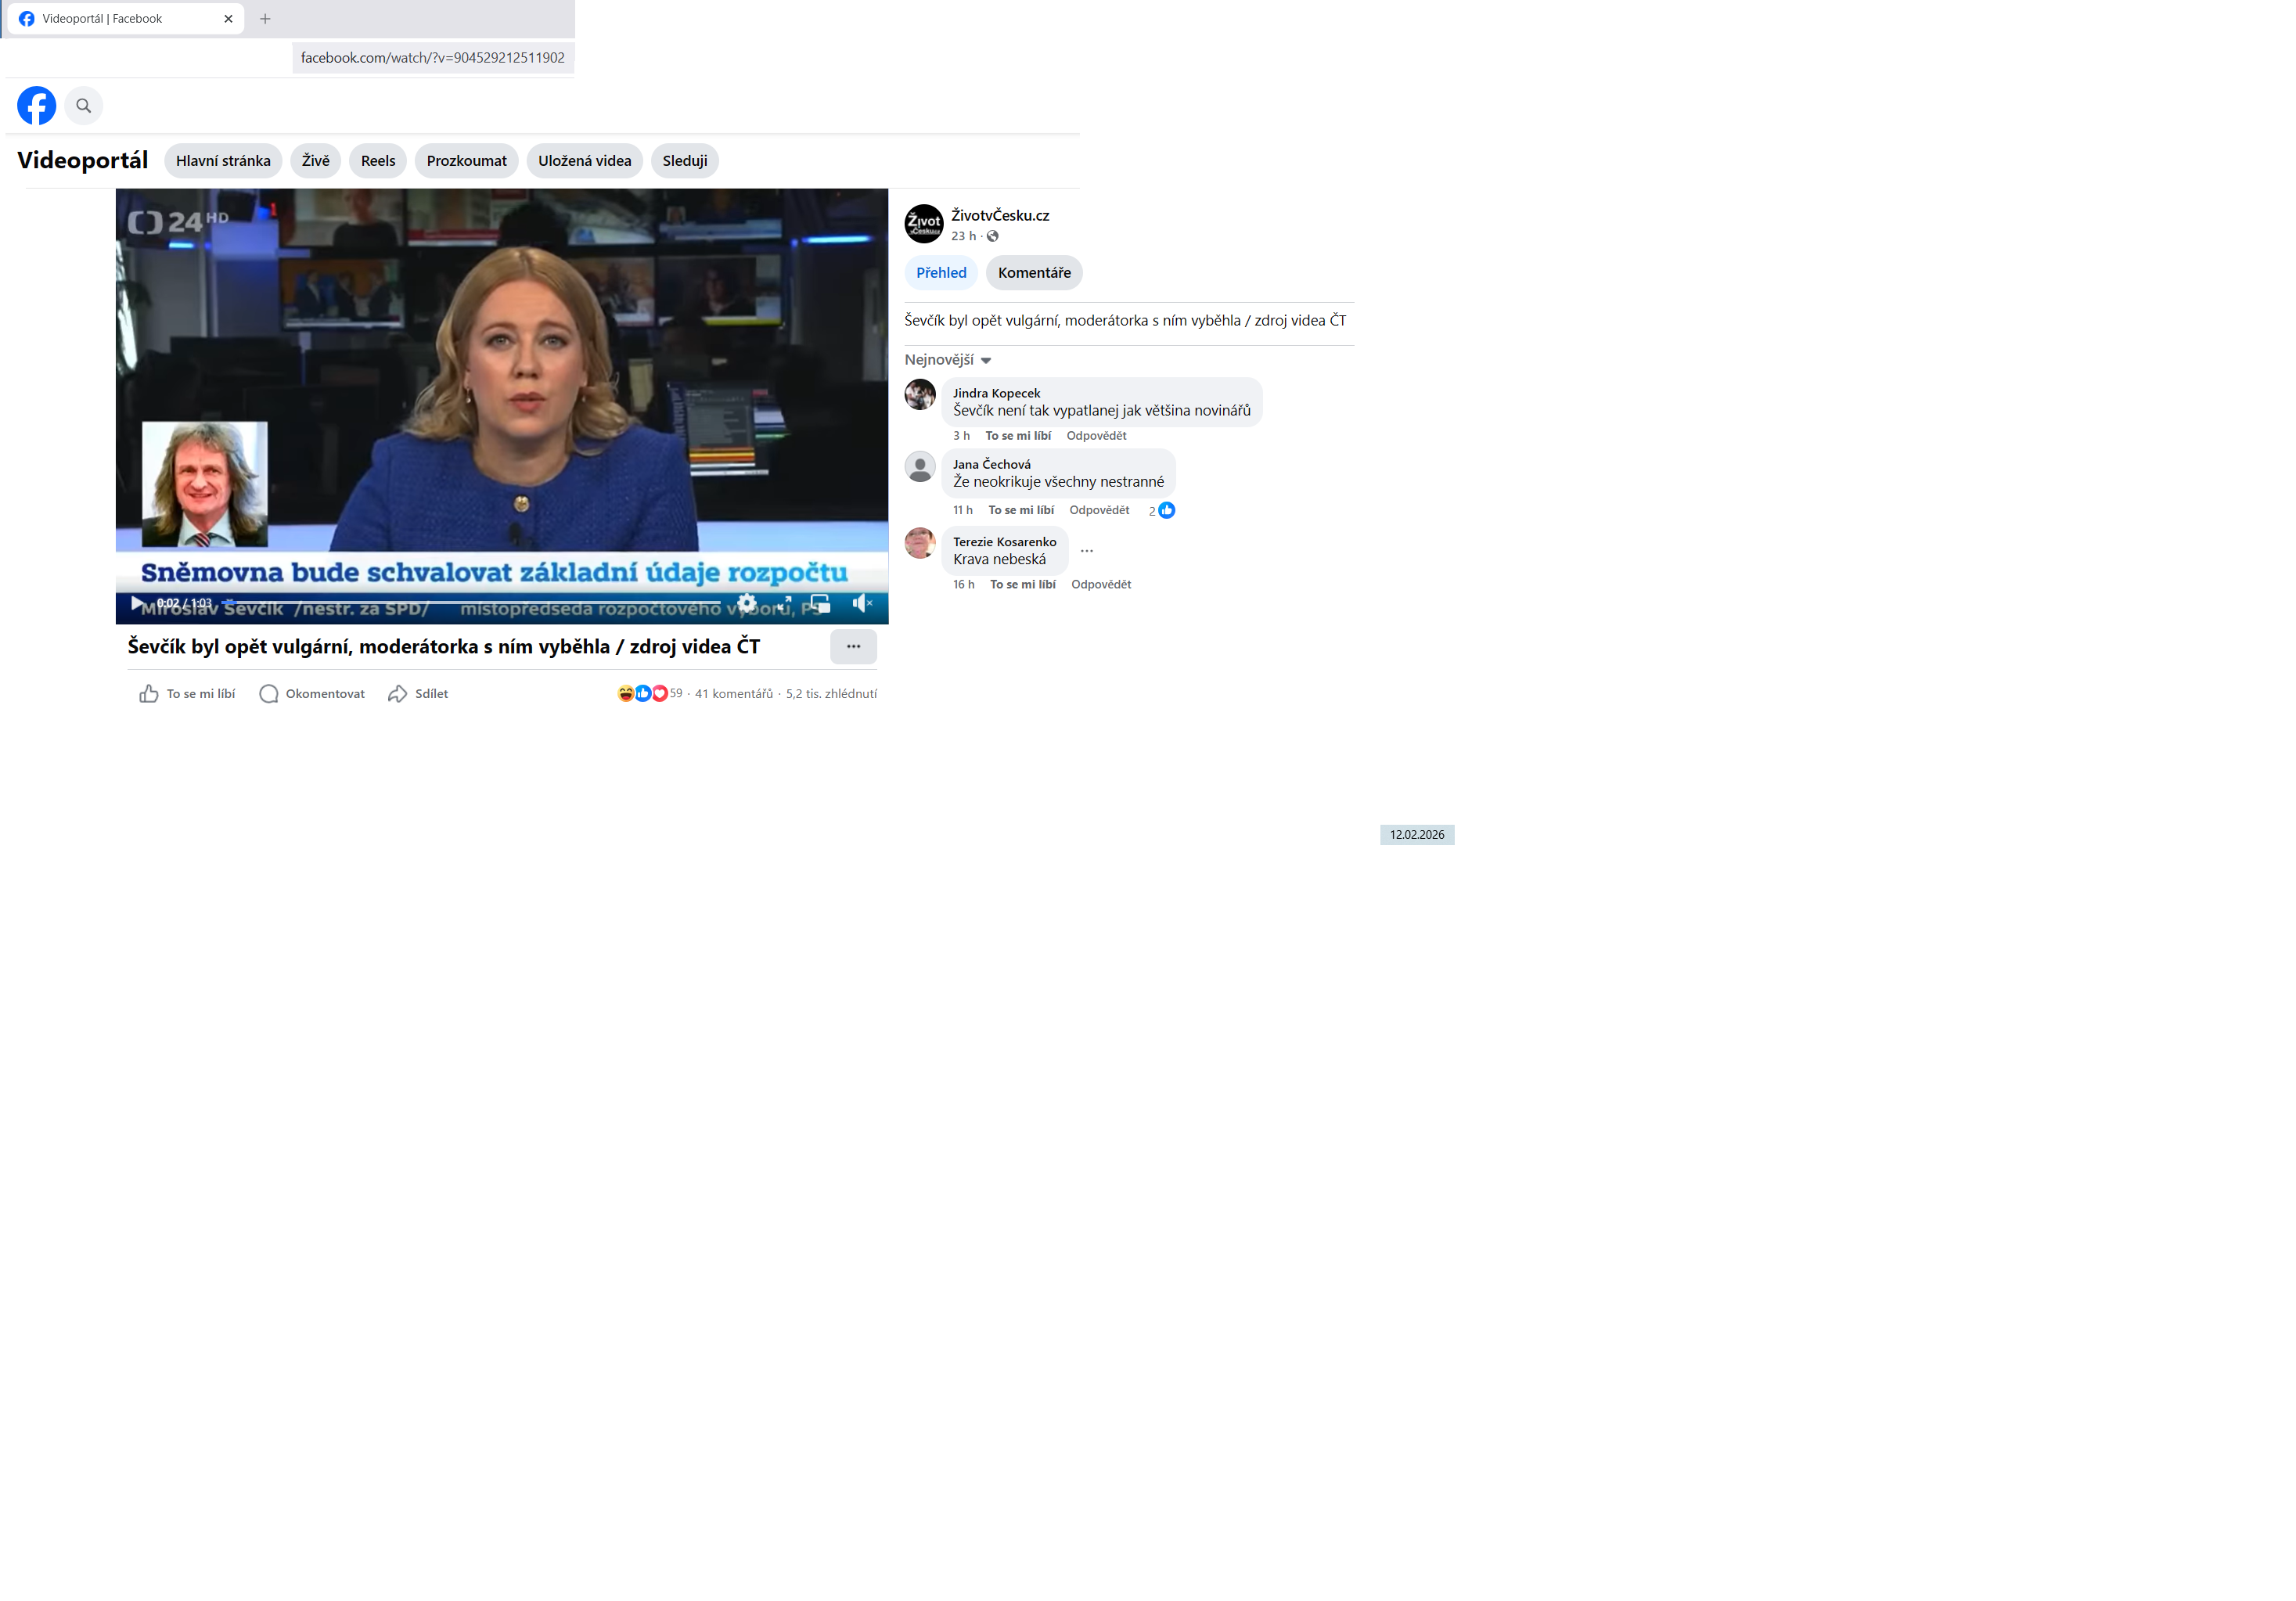Go to Uložená videa
This screenshot has height=1601, width=2296.
coord(584,161)
